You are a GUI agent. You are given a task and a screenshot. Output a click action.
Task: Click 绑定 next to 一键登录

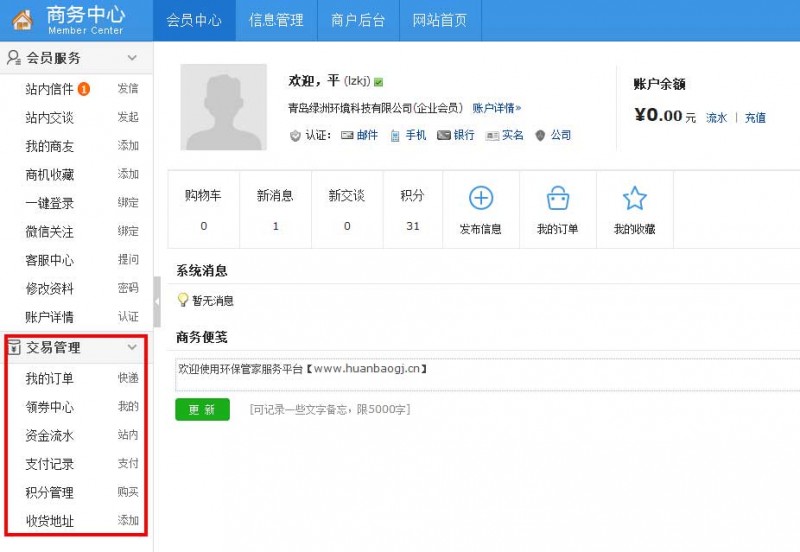coord(128,203)
